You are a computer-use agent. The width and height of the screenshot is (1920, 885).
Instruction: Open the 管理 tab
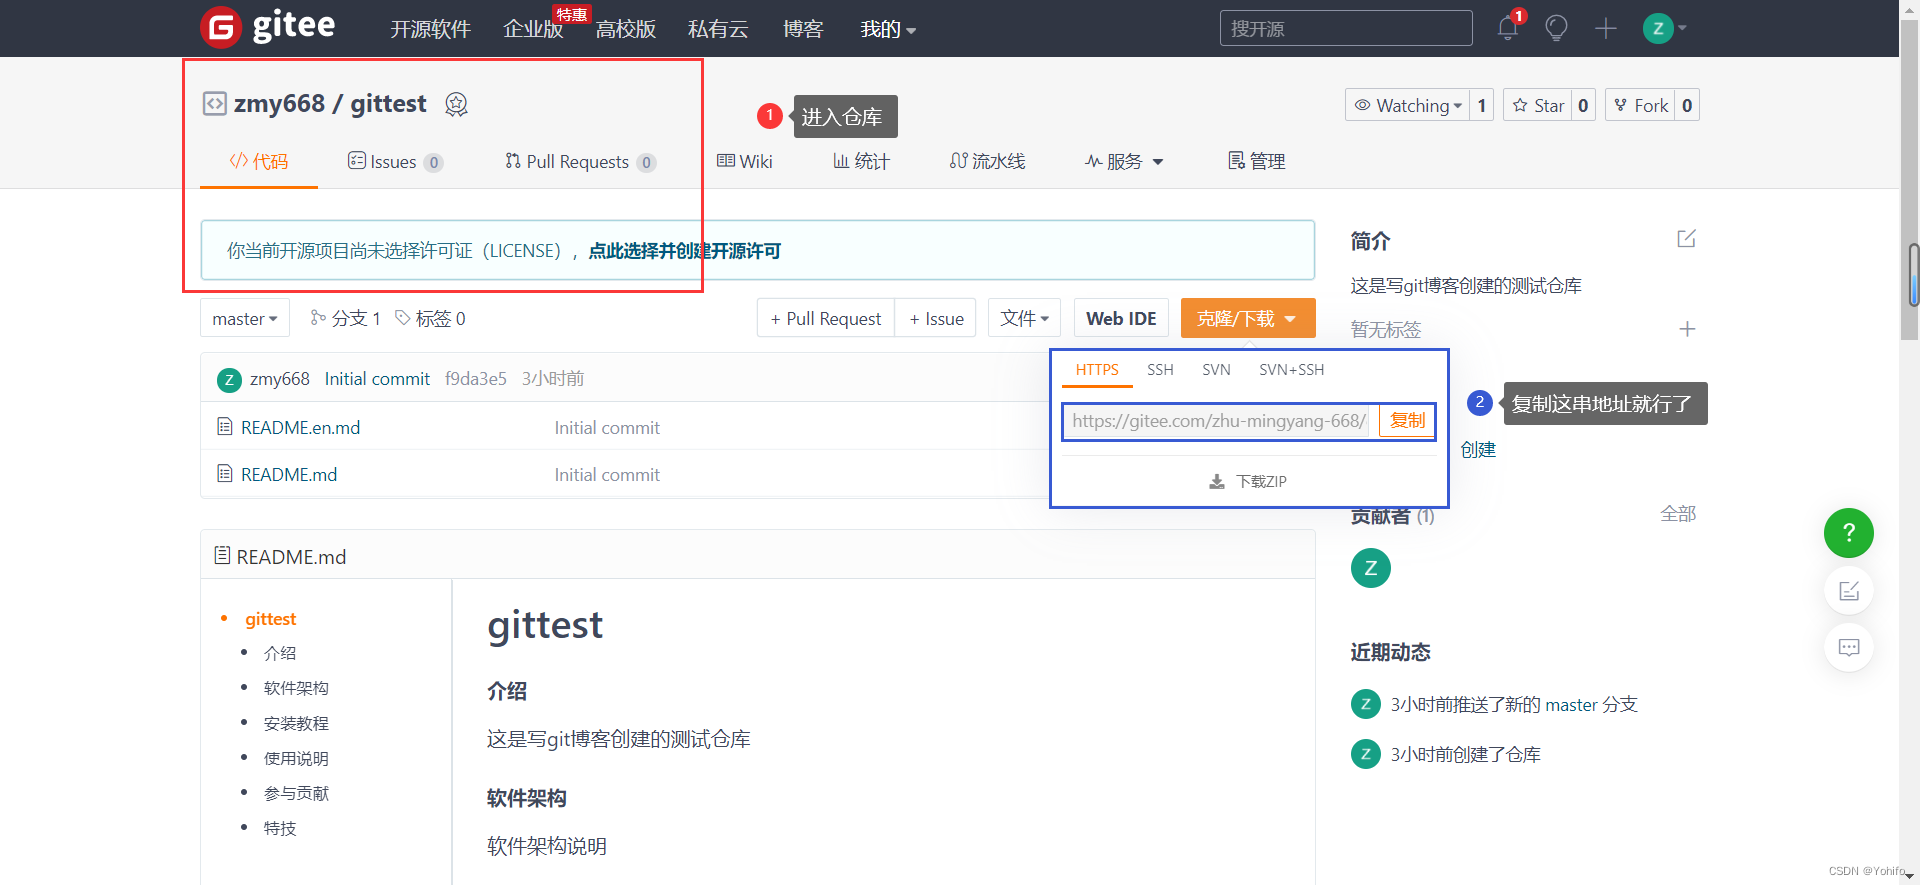pos(1256,161)
